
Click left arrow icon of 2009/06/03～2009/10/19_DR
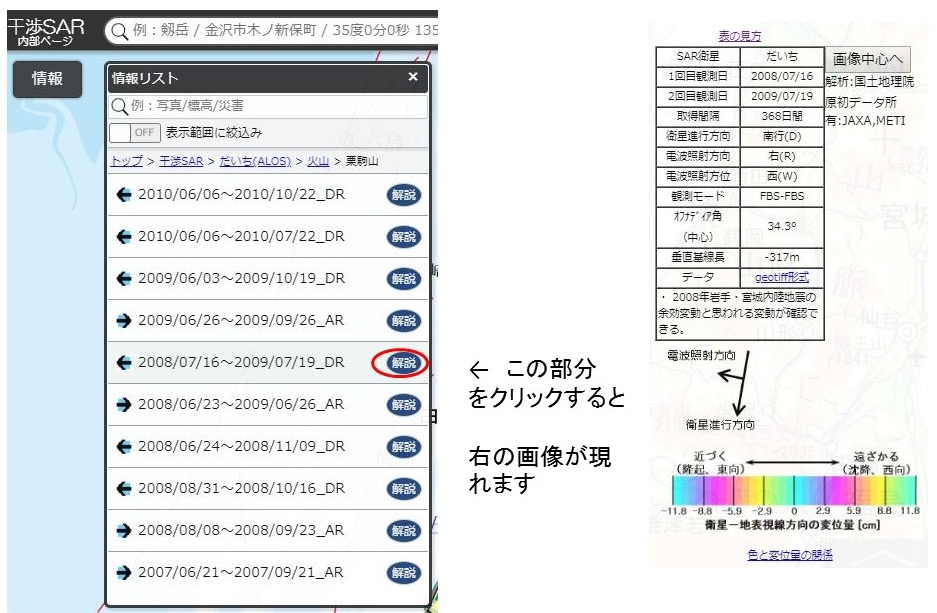coord(124,278)
